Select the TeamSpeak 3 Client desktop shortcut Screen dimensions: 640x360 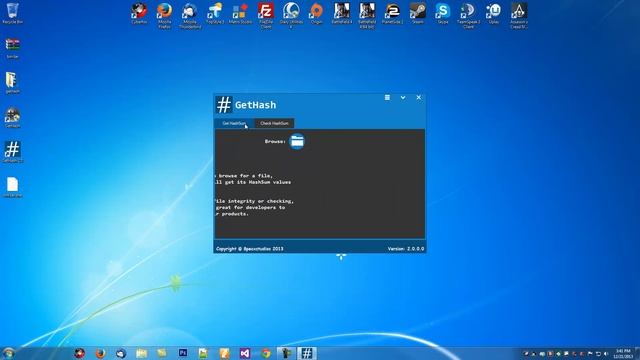468,15
